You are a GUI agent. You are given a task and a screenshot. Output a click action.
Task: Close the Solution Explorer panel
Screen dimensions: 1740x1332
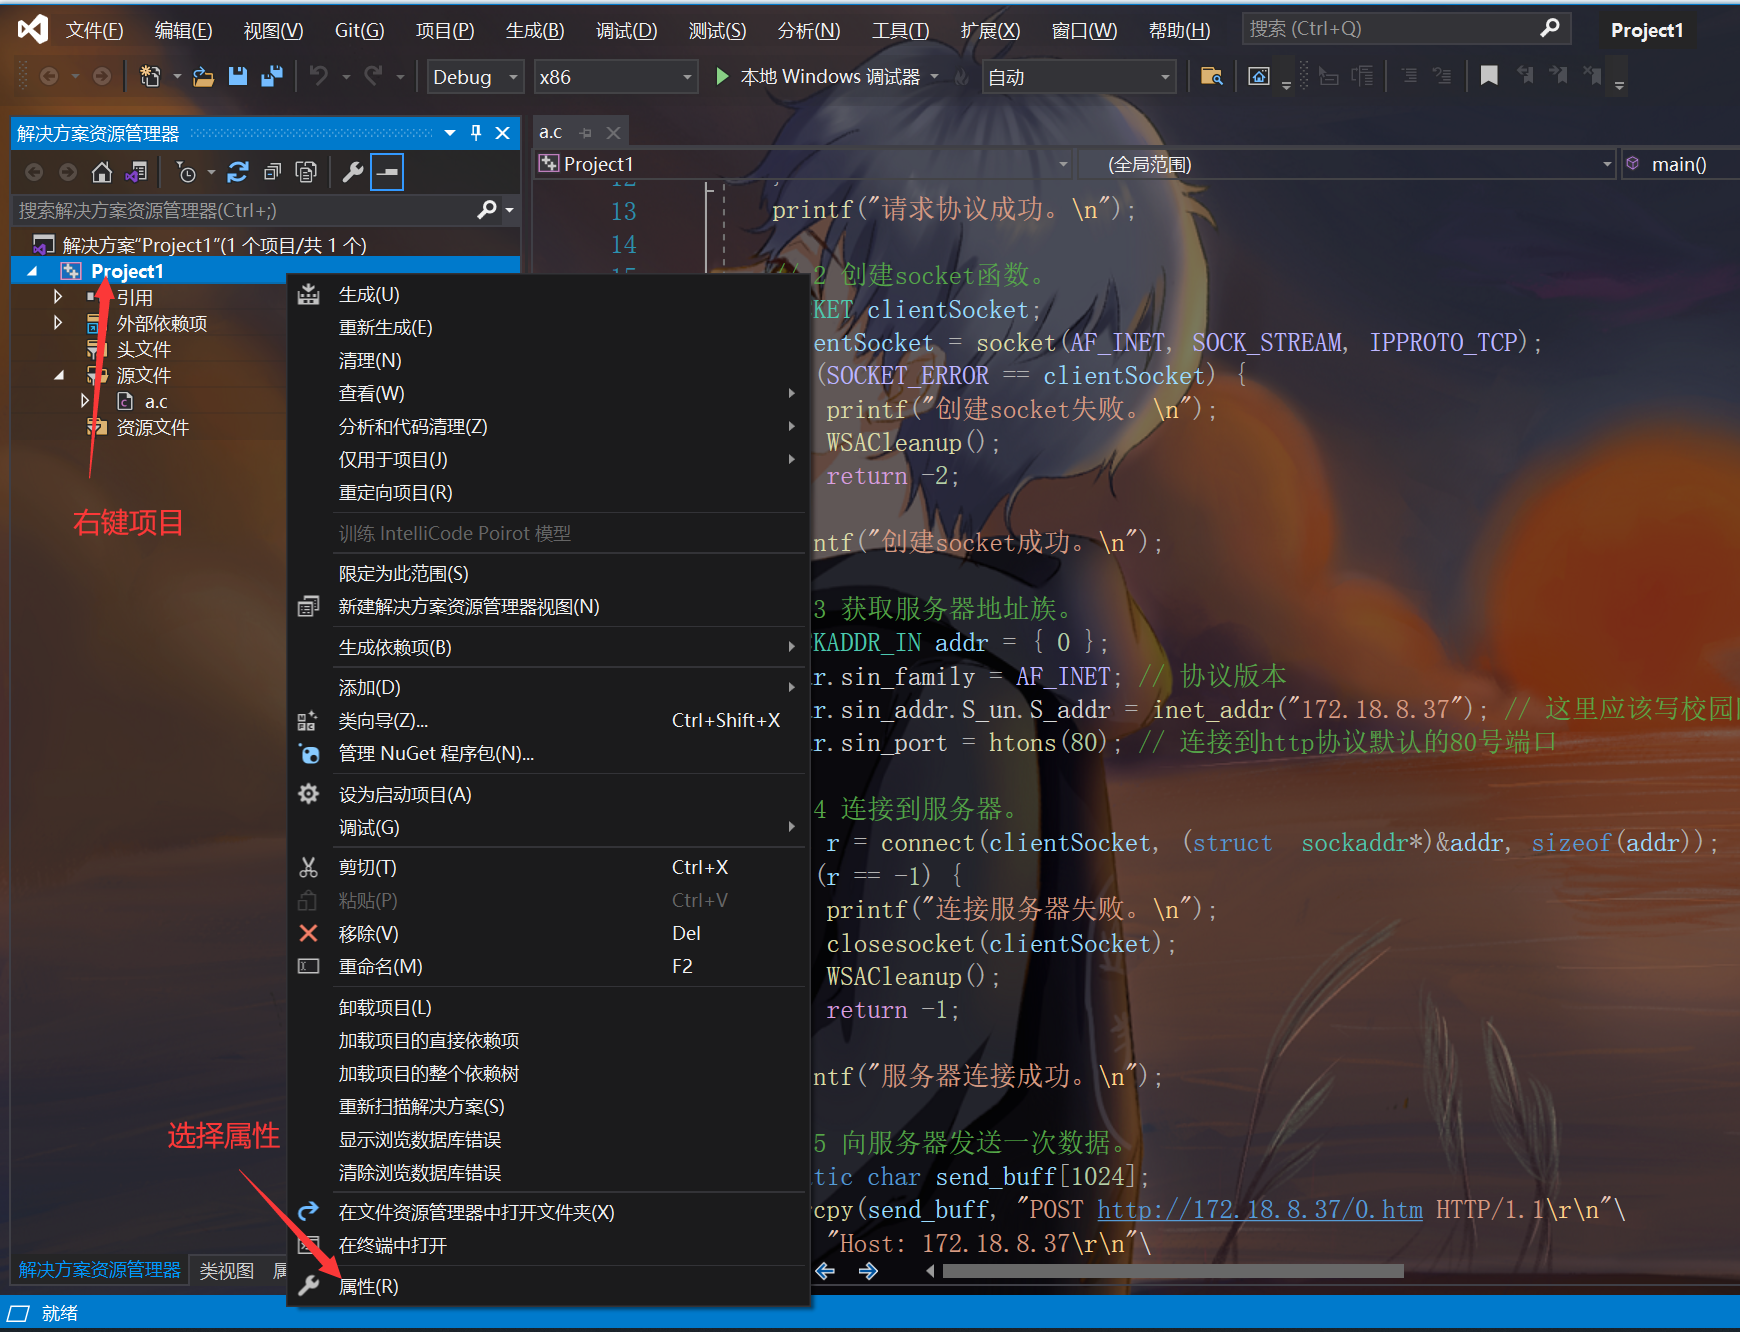[503, 133]
